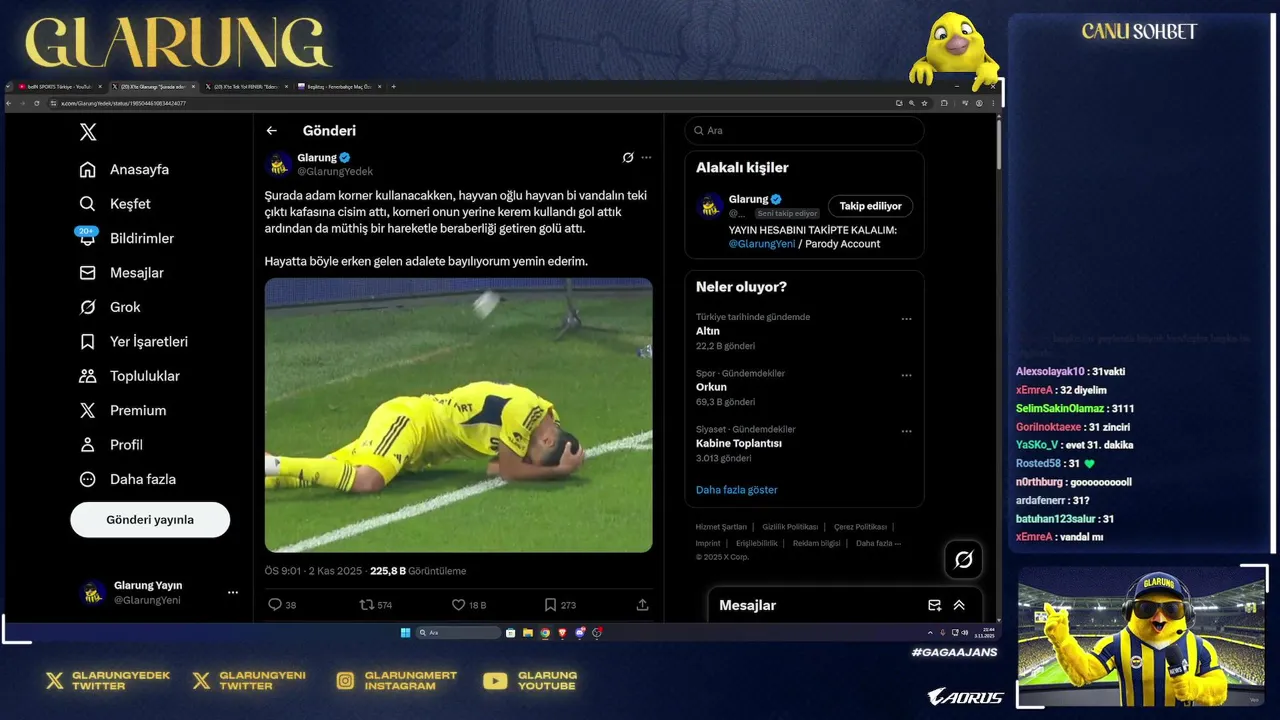The image size is (1280, 720).
Task: Click Glarung username in Alakalı kişiler
Action: click(x=748, y=199)
